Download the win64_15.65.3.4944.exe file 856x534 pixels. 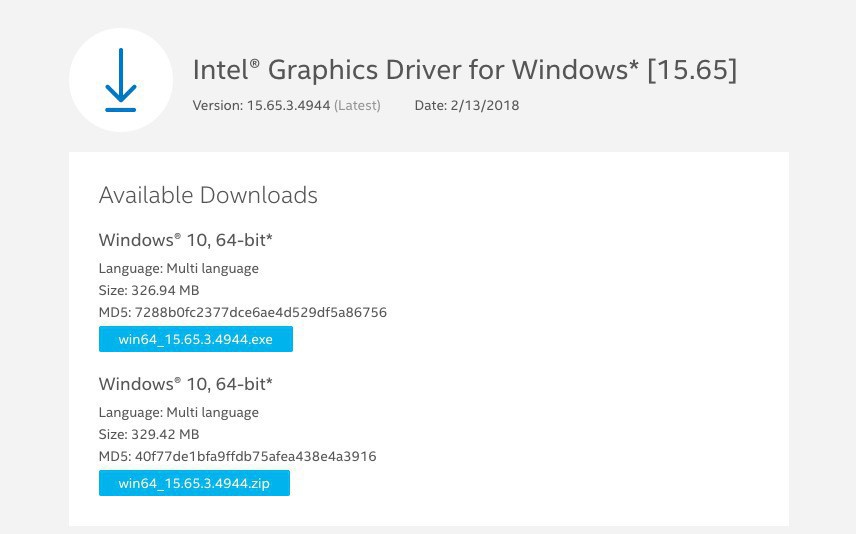[x=196, y=340]
